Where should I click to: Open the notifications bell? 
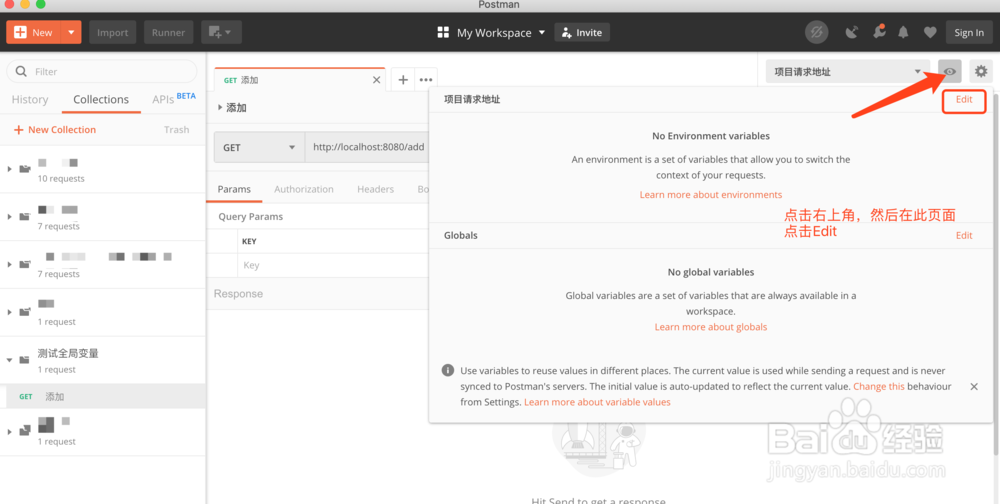tap(903, 32)
